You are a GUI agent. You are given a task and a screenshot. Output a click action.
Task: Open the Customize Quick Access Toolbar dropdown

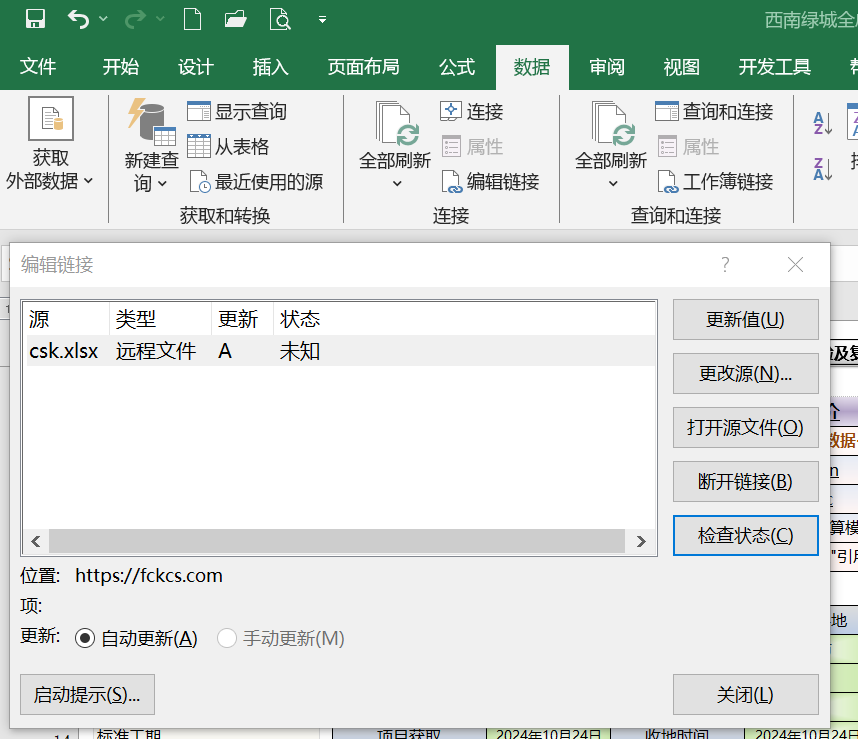[322, 18]
